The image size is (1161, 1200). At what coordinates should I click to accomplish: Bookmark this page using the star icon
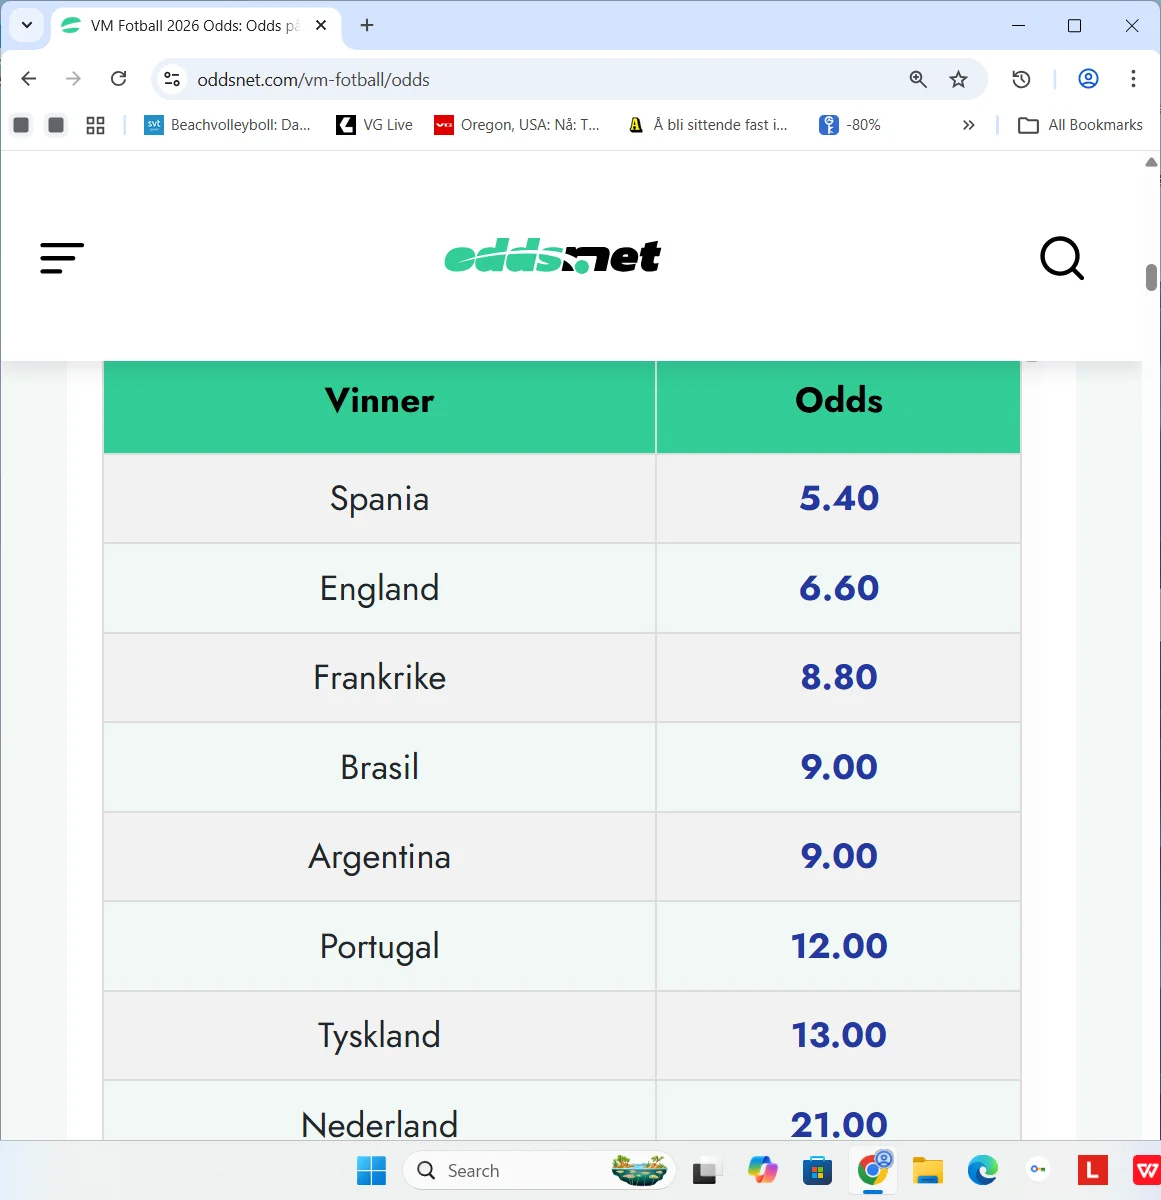[x=959, y=79]
